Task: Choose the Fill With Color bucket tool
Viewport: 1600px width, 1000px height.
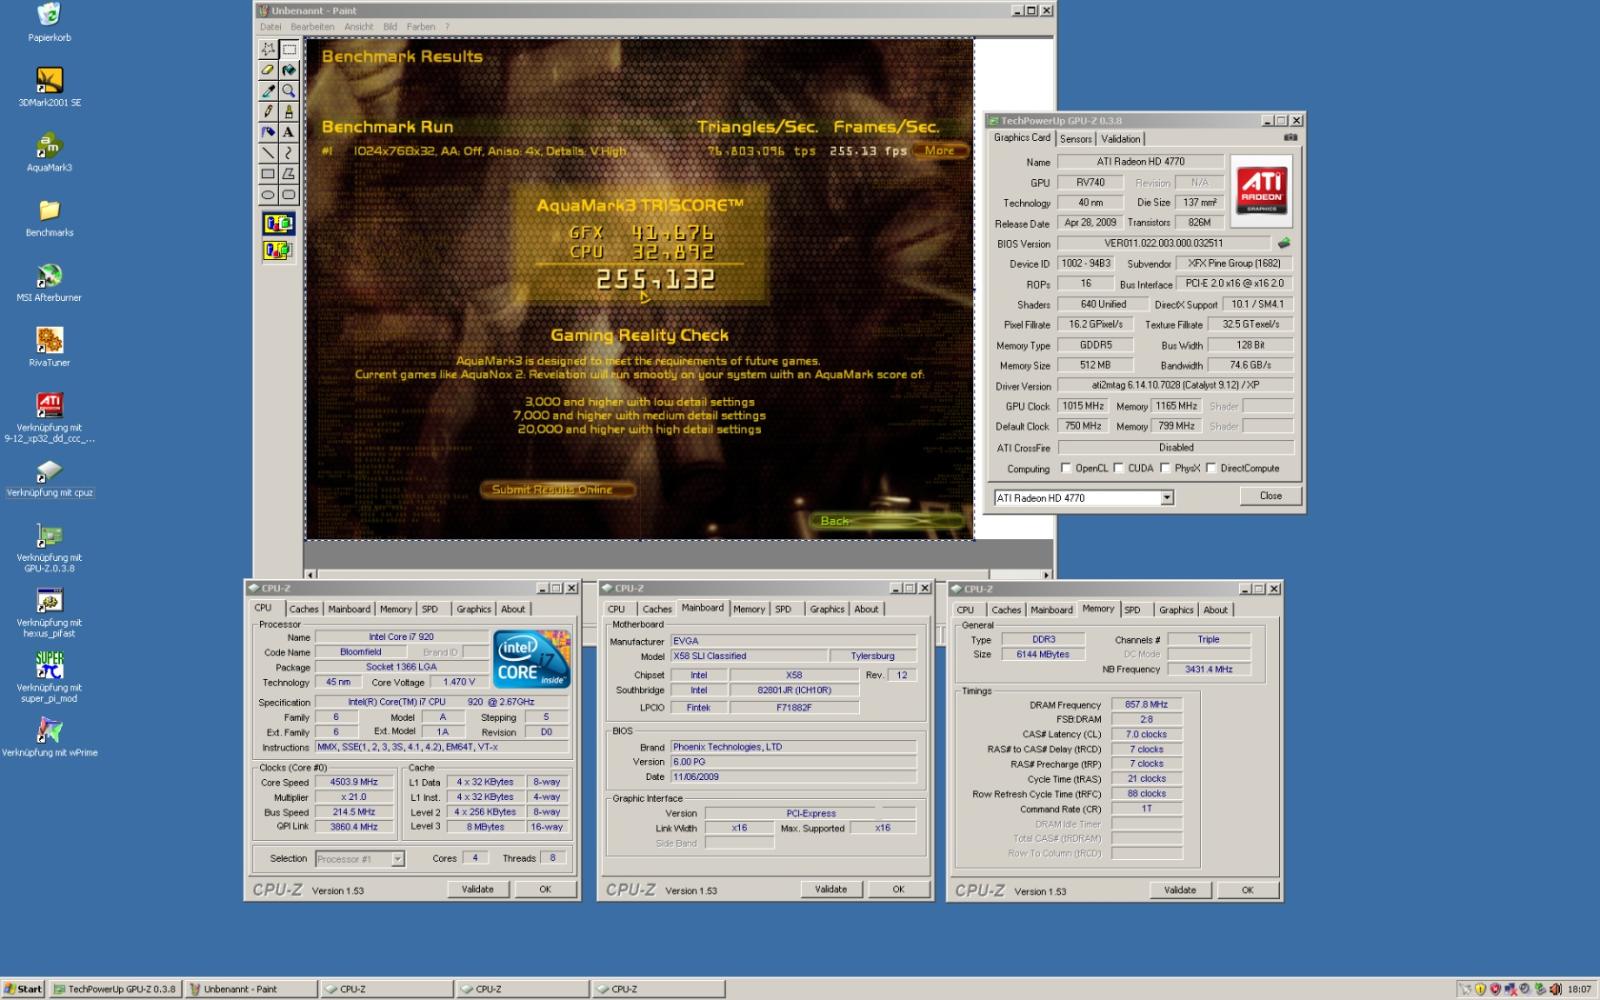Action: (x=289, y=70)
